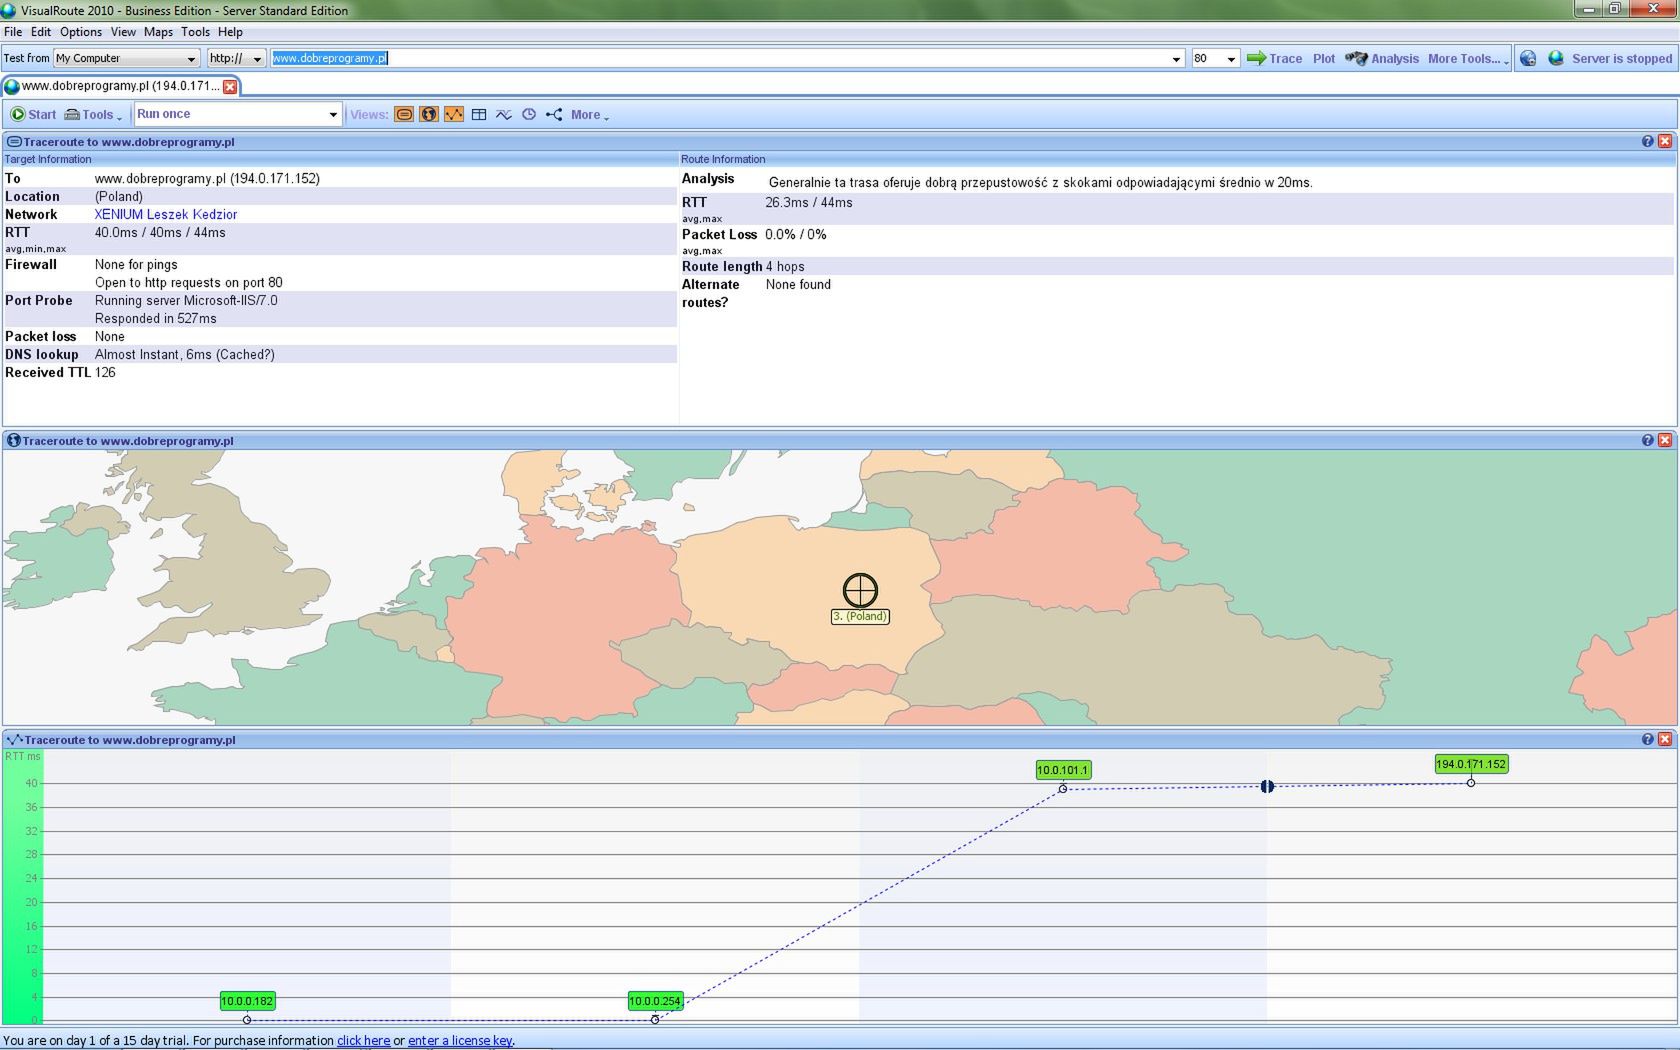The width and height of the screenshot is (1680, 1050).
Task: Click the 'enter a license key' link
Action: (x=460, y=1040)
